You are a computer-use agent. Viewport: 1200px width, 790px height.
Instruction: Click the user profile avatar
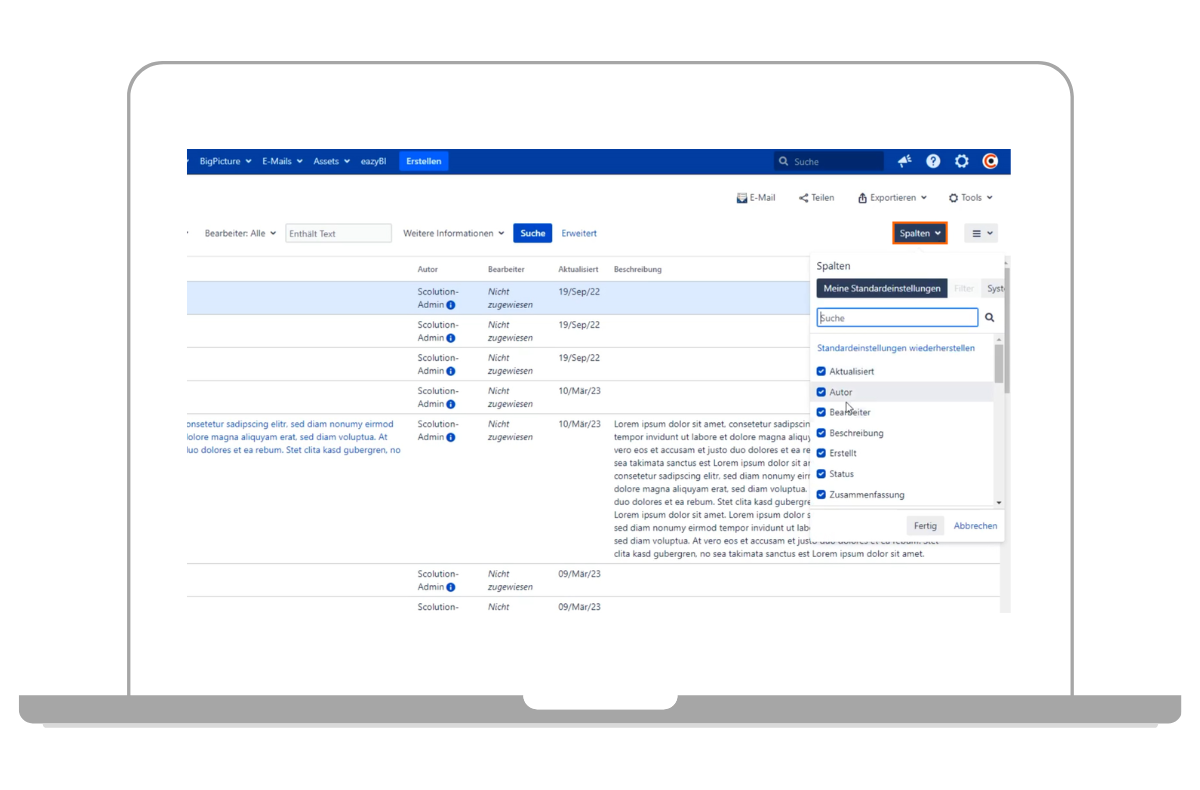[990, 161]
